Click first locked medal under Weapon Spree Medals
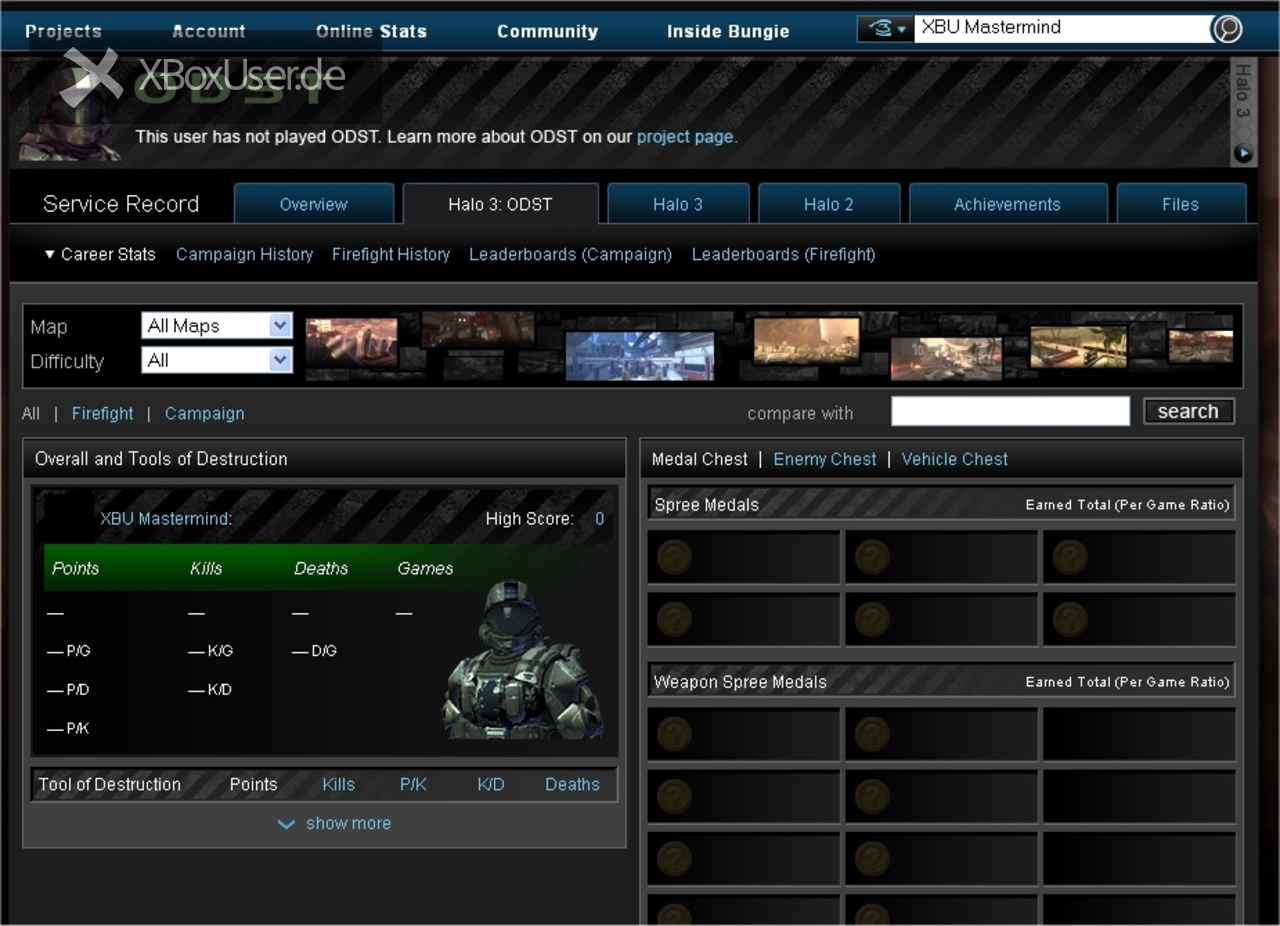Screen dimensions: 1280x926 click(x=674, y=735)
